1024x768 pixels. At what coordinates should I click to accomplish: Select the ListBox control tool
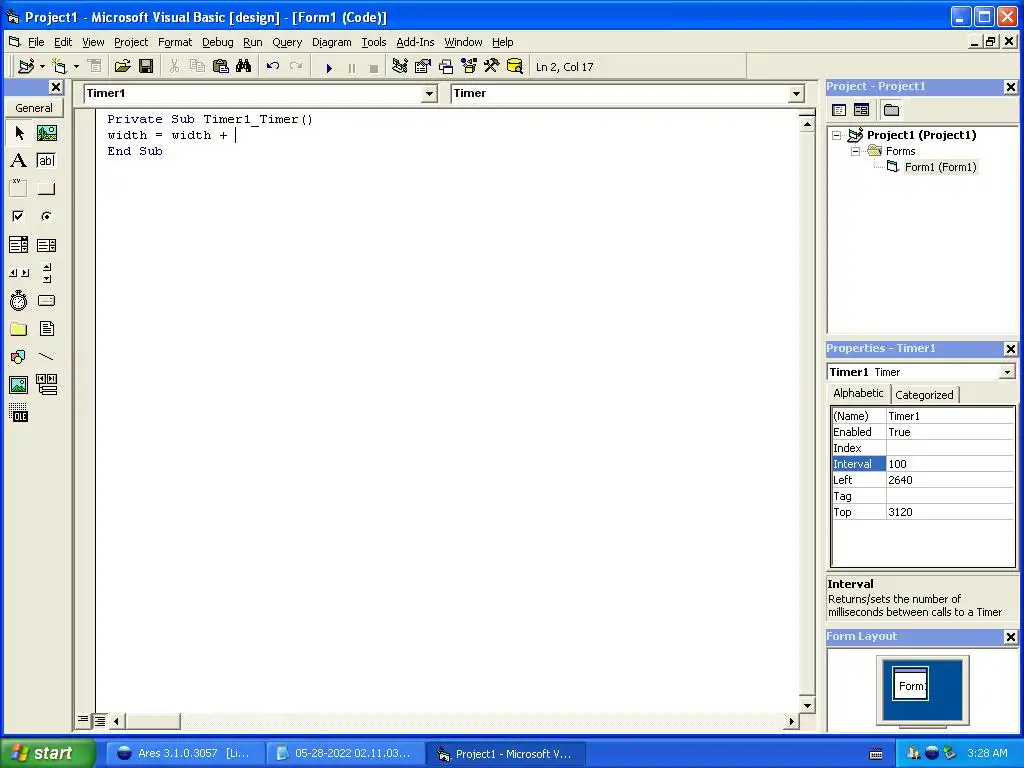(46, 245)
